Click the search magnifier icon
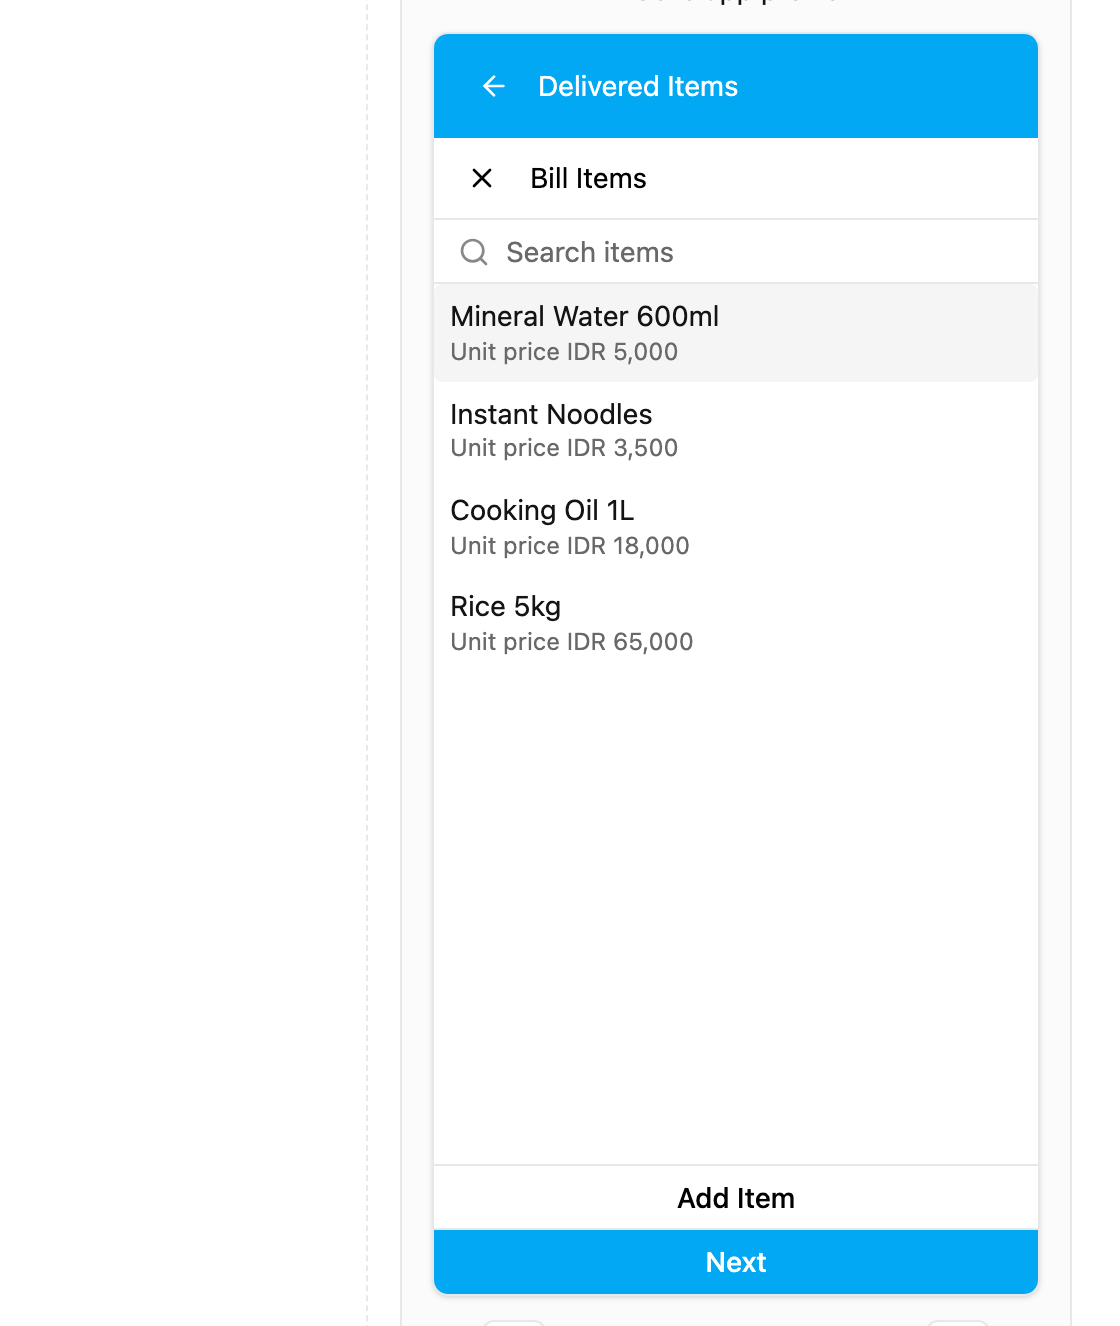1120x1326 pixels. 474,252
